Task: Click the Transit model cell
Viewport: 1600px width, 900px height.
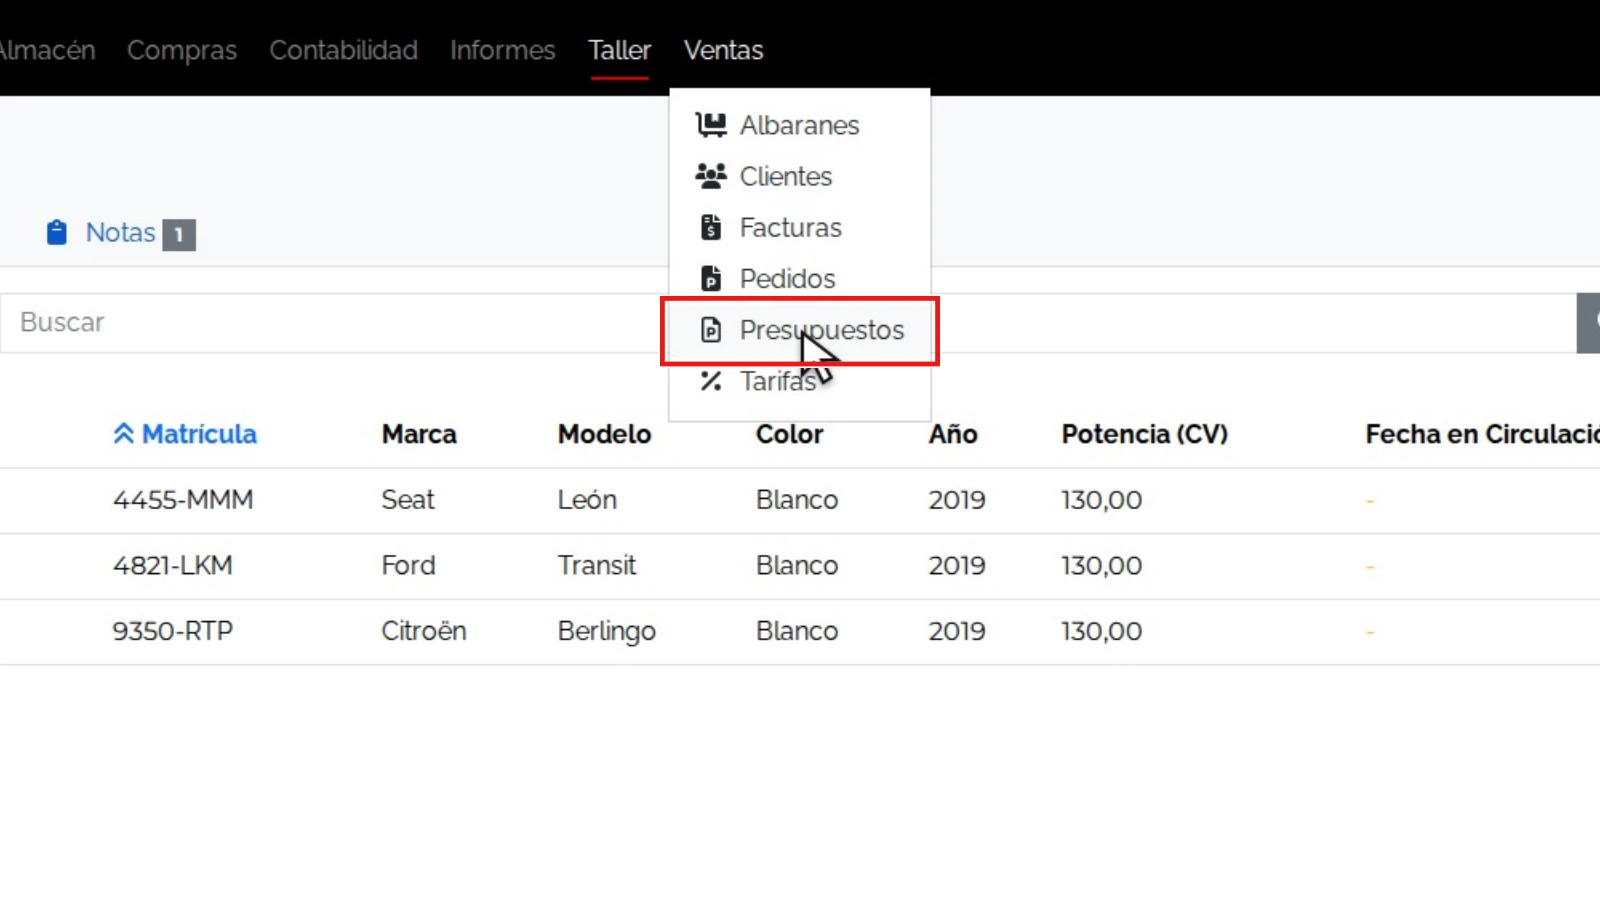Action: [x=597, y=566]
